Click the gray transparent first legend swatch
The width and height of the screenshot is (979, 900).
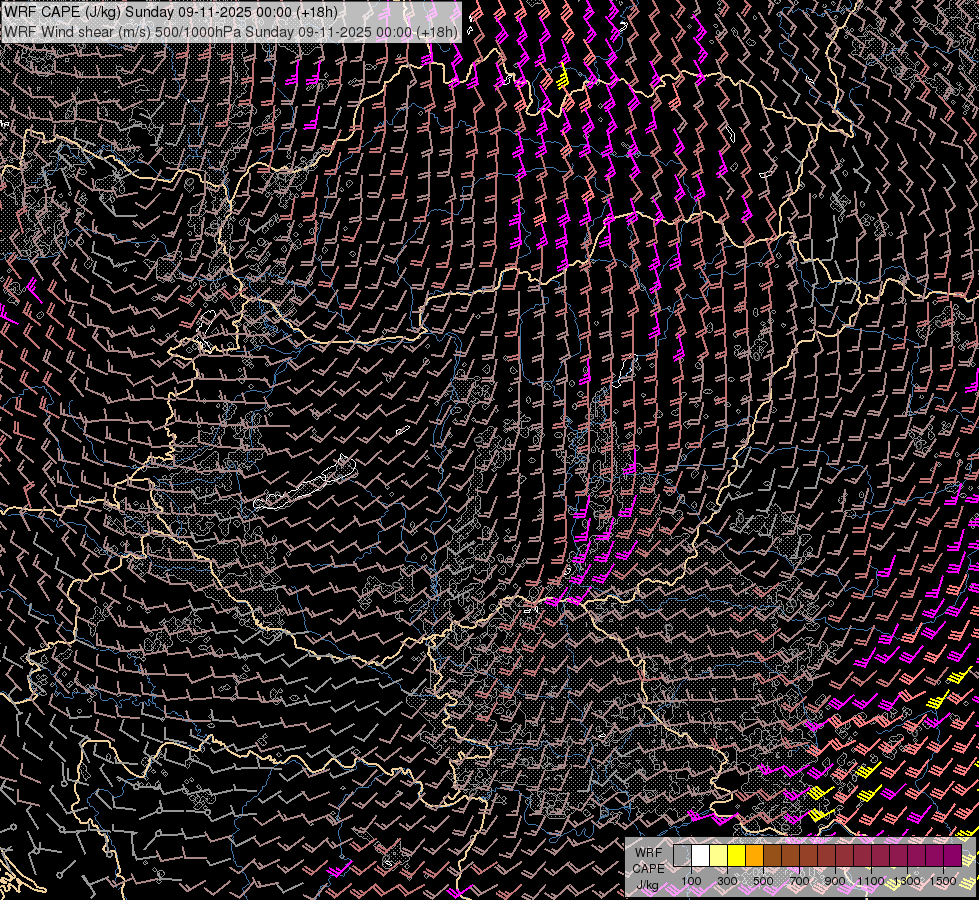[682, 856]
